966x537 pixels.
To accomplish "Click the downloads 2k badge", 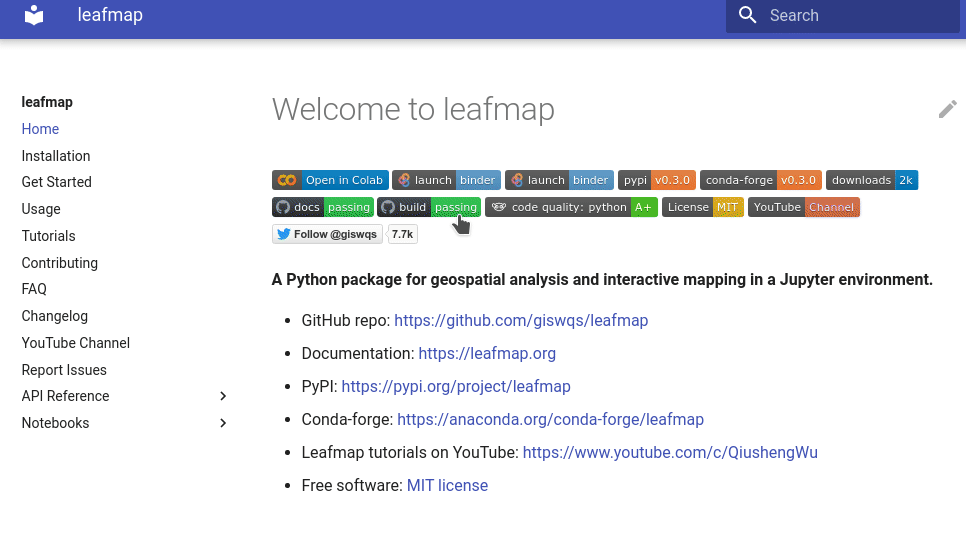I will click(x=872, y=180).
